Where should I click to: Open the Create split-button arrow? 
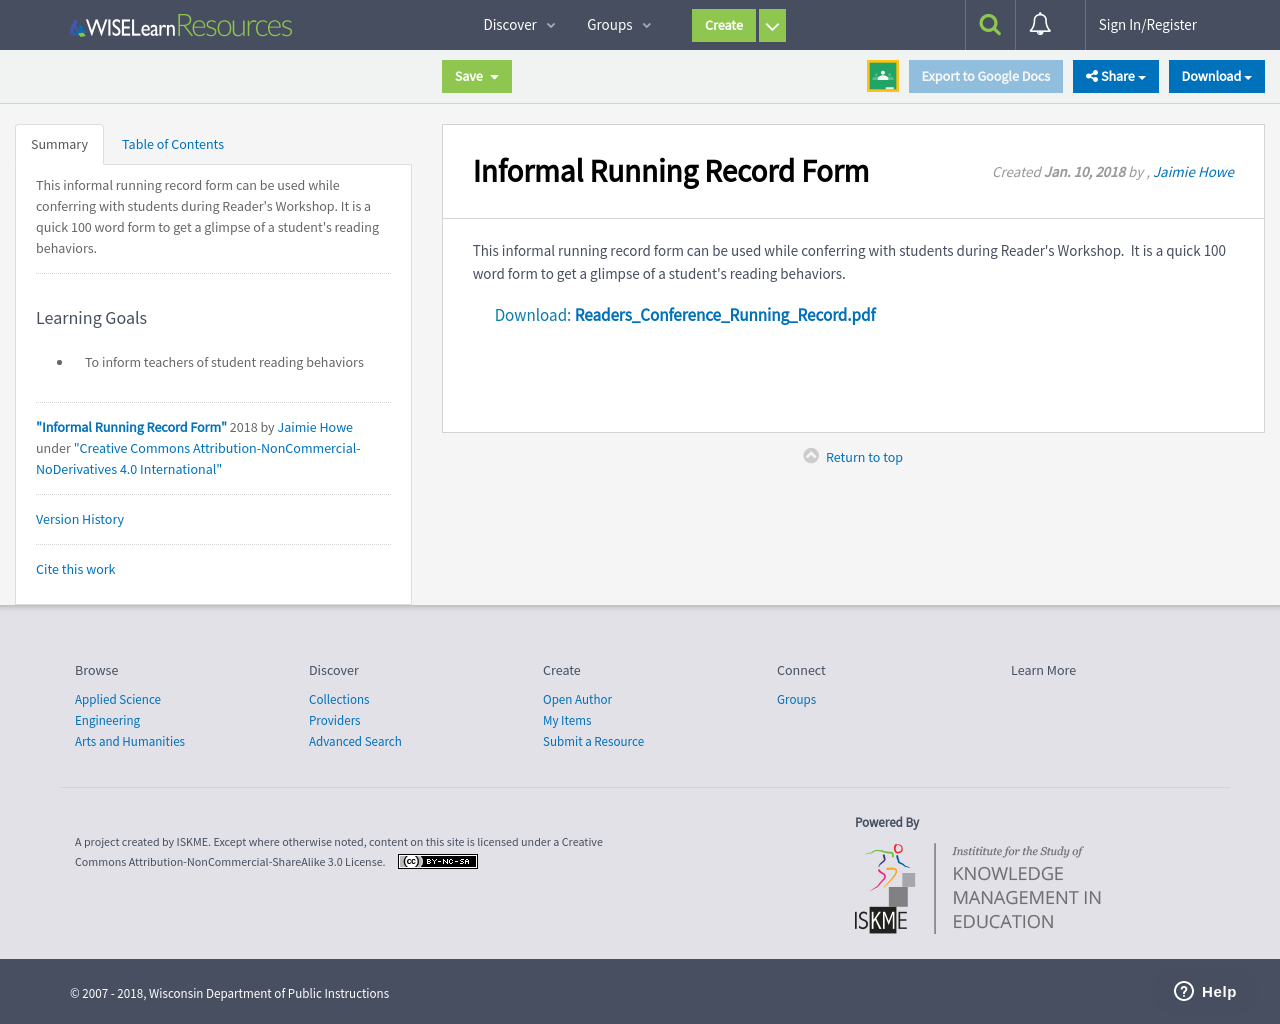[772, 25]
